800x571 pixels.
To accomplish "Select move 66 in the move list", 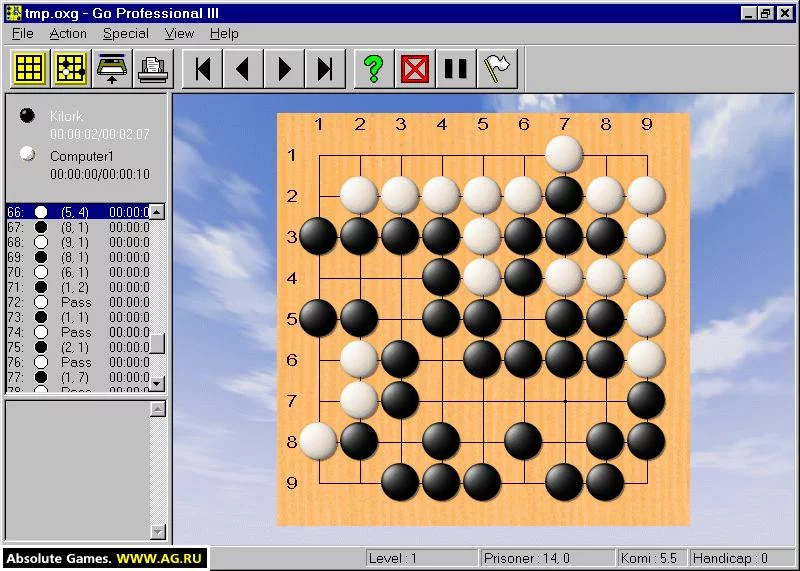I will pyautogui.click(x=78, y=212).
